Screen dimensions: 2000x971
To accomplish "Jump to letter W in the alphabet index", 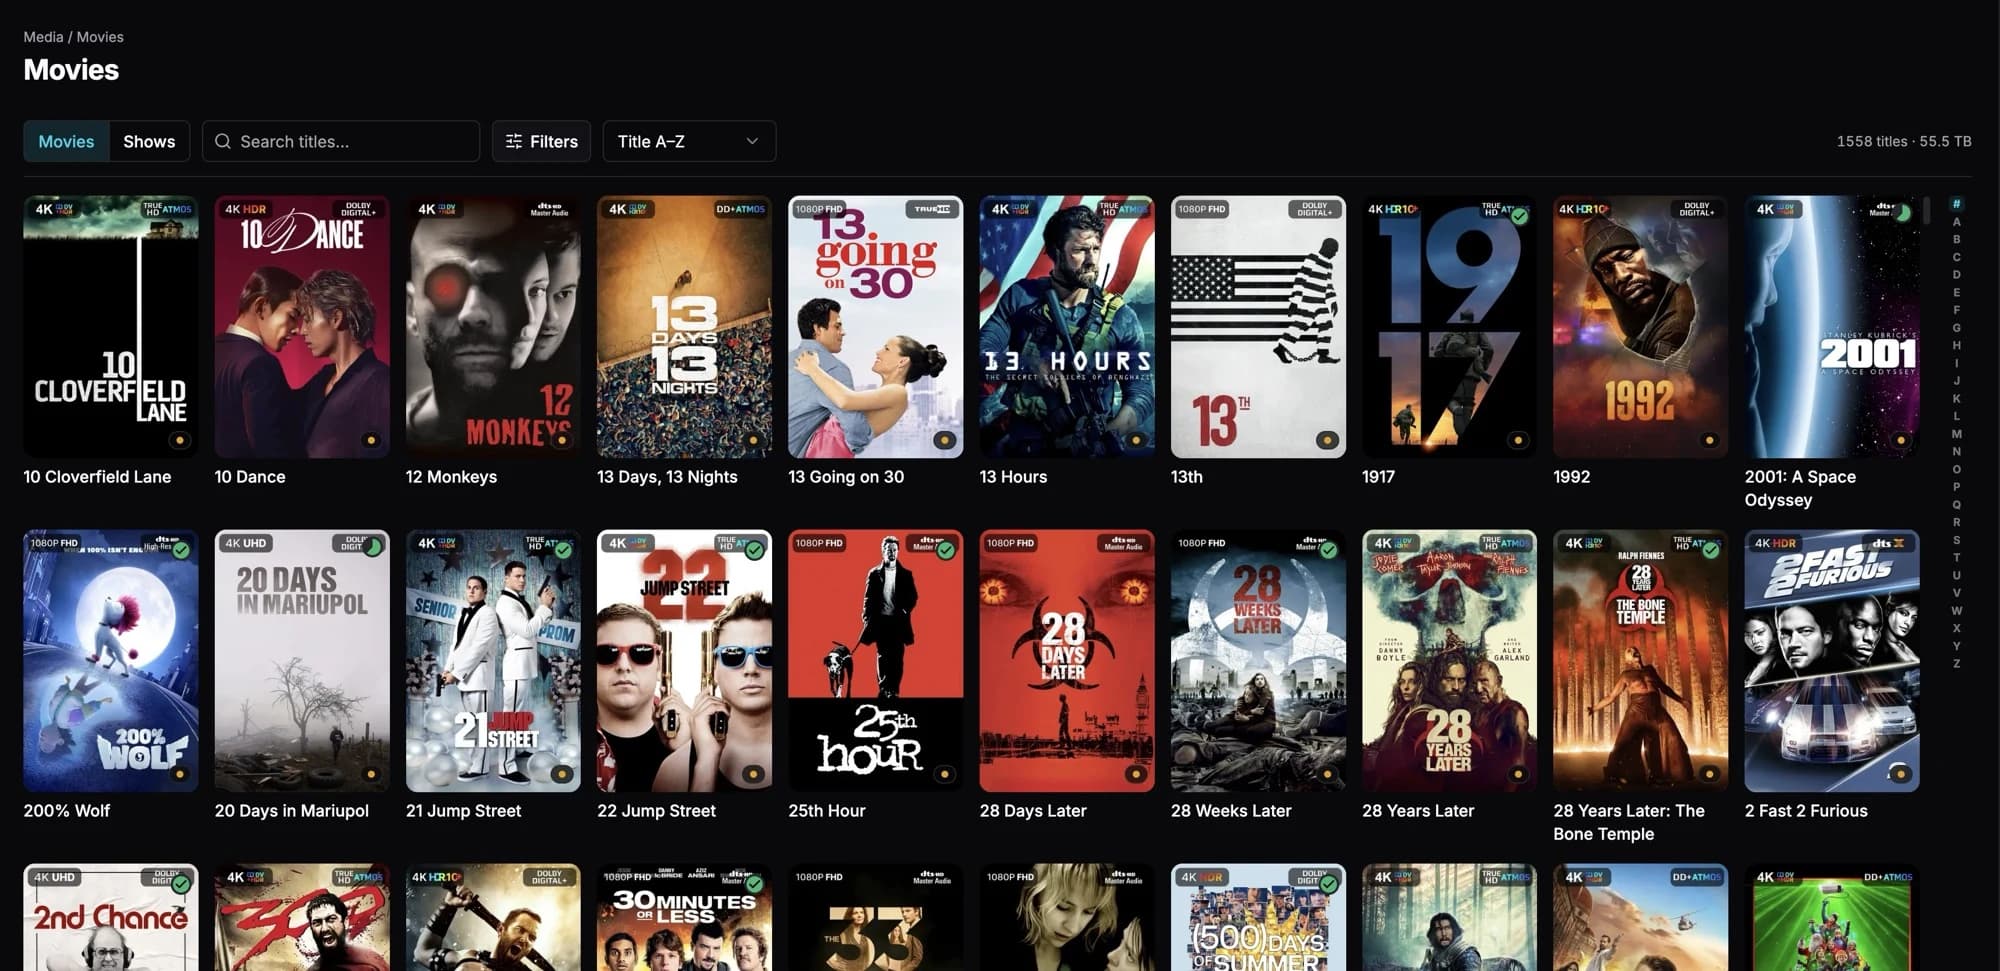I will (1956, 611).
